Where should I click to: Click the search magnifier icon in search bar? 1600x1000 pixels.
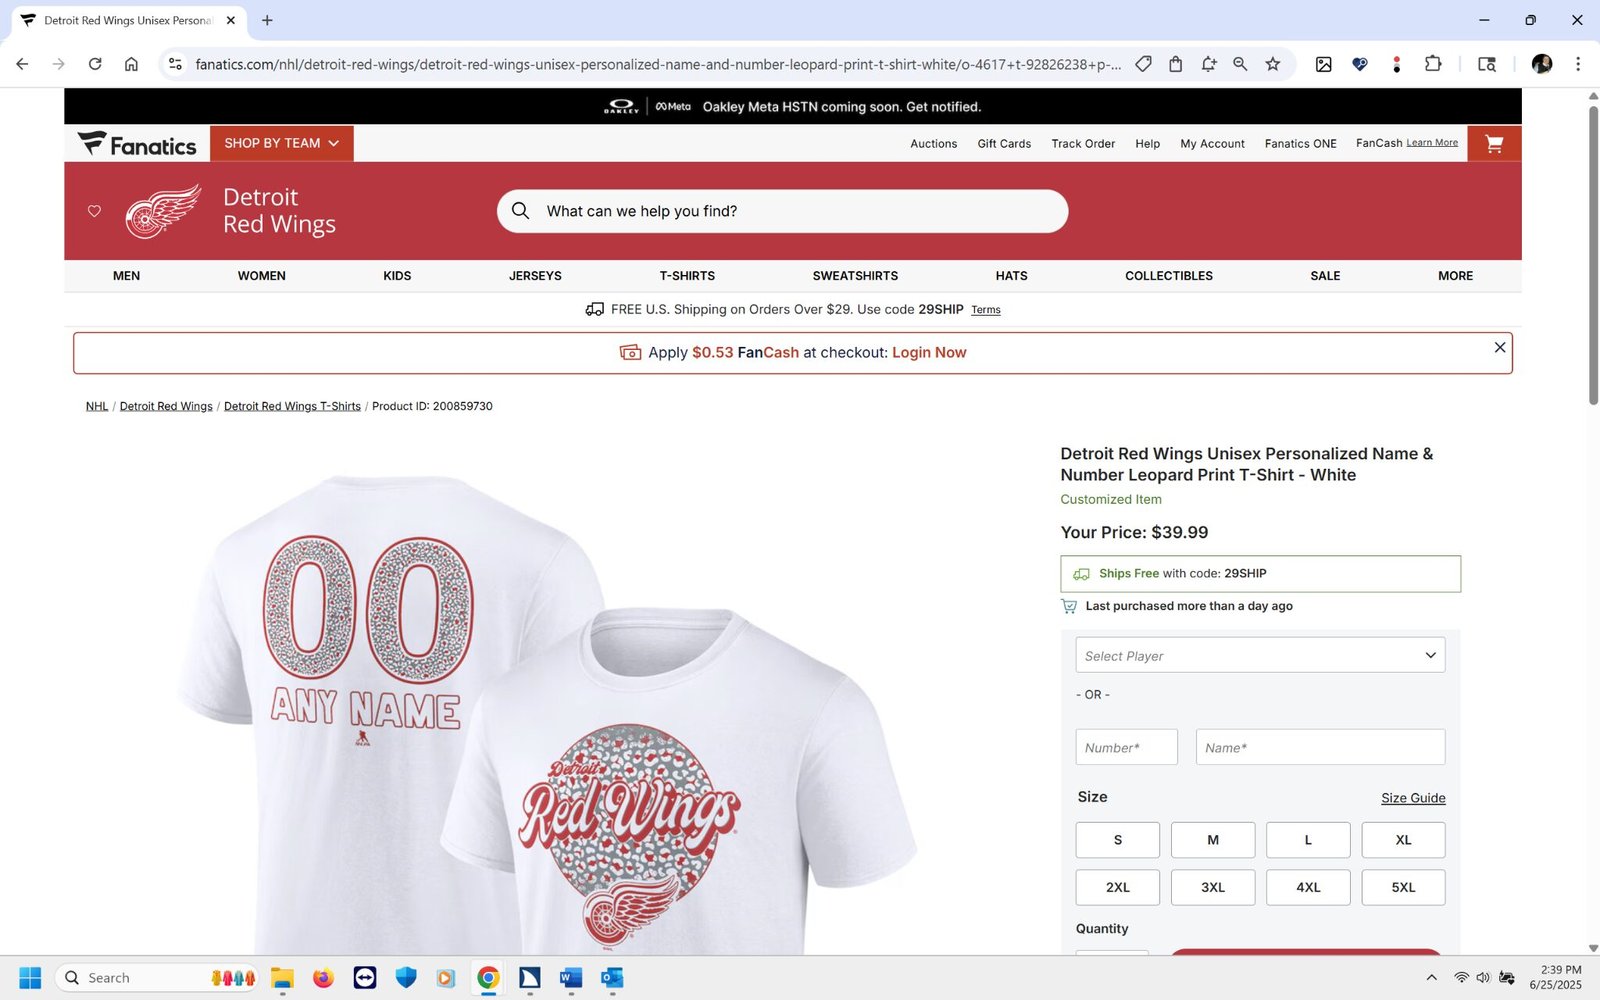(520, 211)
